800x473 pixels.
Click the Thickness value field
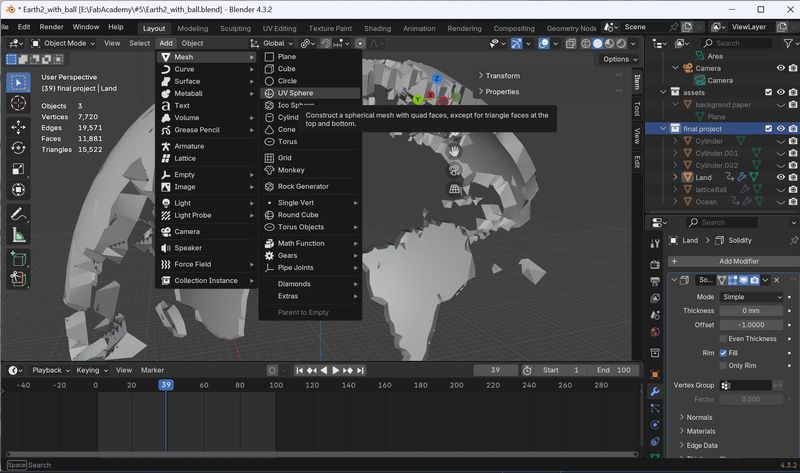[751, 311]
